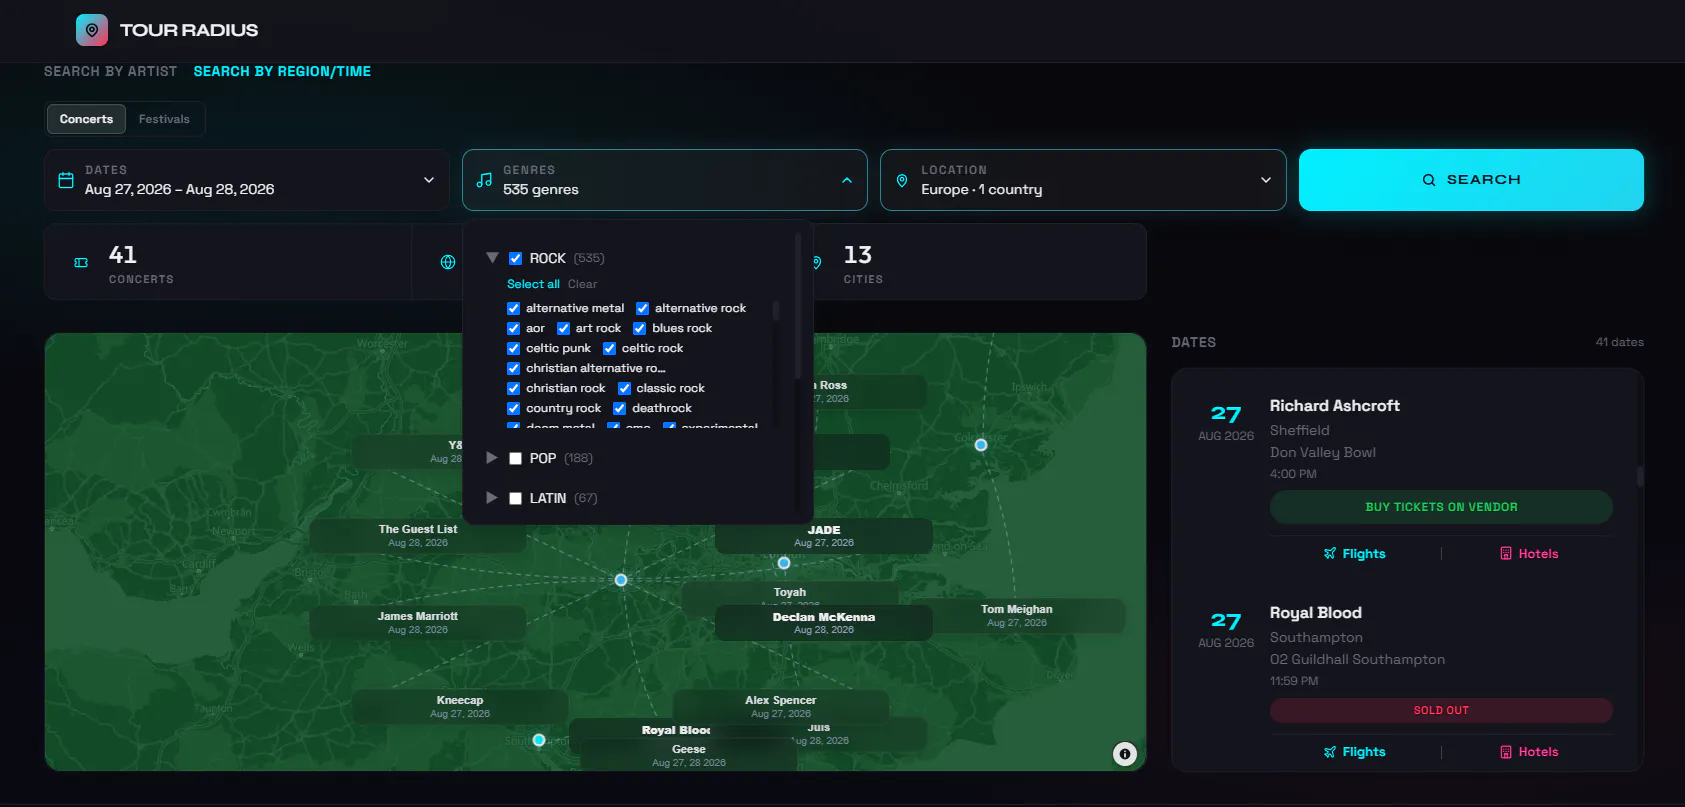Viewport: 1685px width, 807px height.
Task: Open the Dates dropdown
Action: click(246, 180)
